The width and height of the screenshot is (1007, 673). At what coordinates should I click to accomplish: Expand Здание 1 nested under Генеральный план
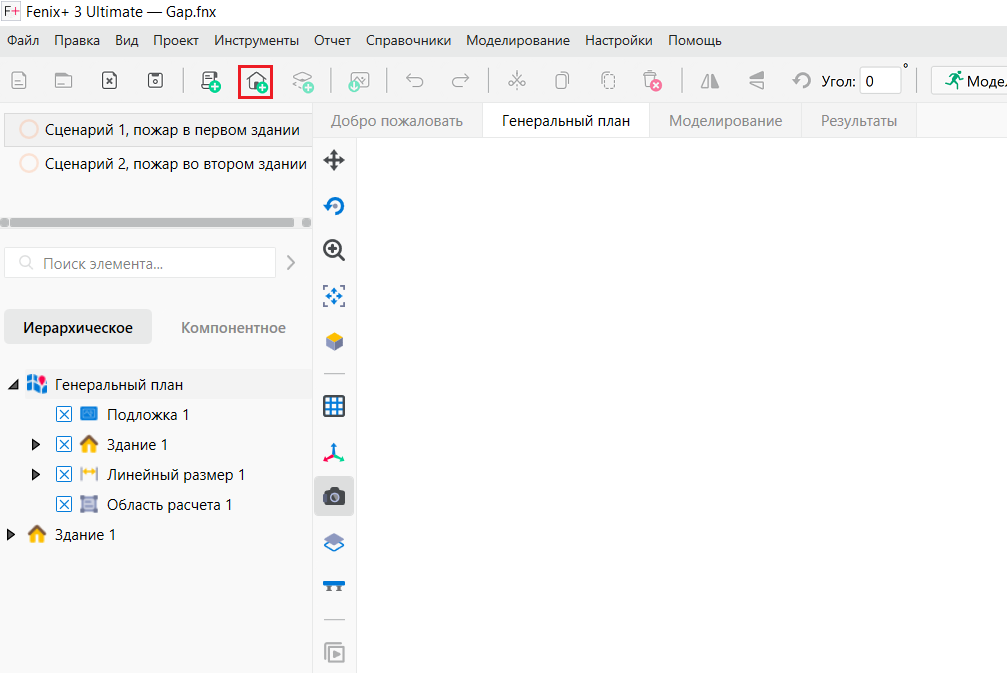click(36, 444)
